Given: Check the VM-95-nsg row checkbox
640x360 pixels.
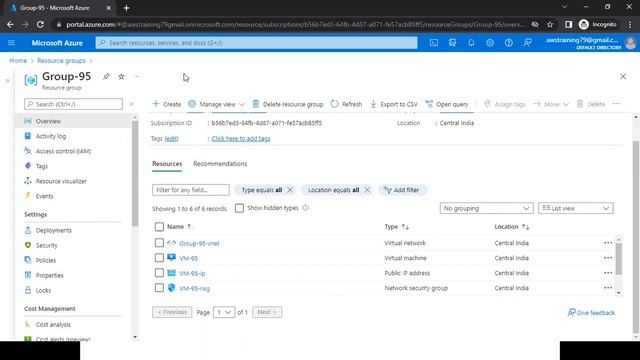Looking at the screenshot, I should pyautogui.click(x=159, y=288).
